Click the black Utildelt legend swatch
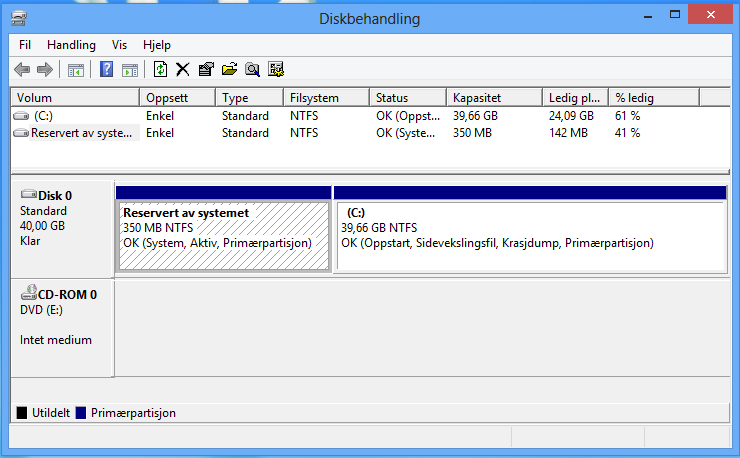Screen dimensions: 740x458 tap(22, 413)
